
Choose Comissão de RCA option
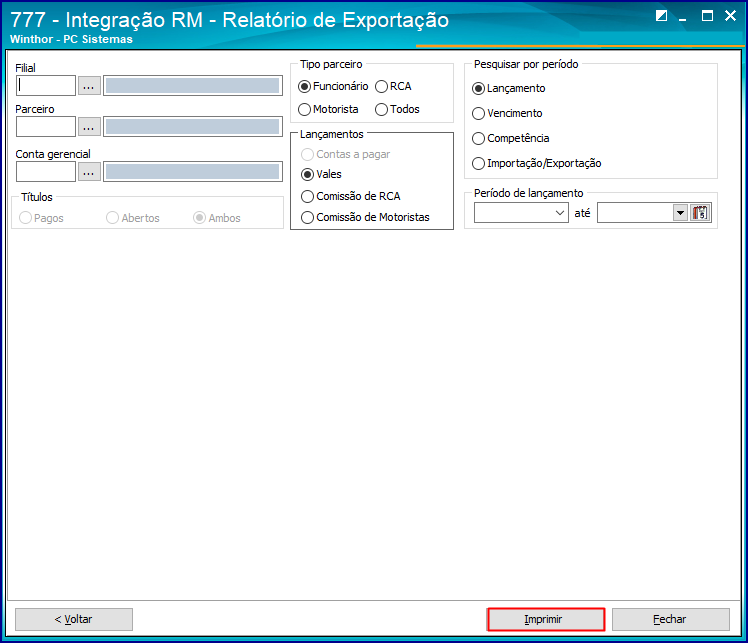click(351, 197)
